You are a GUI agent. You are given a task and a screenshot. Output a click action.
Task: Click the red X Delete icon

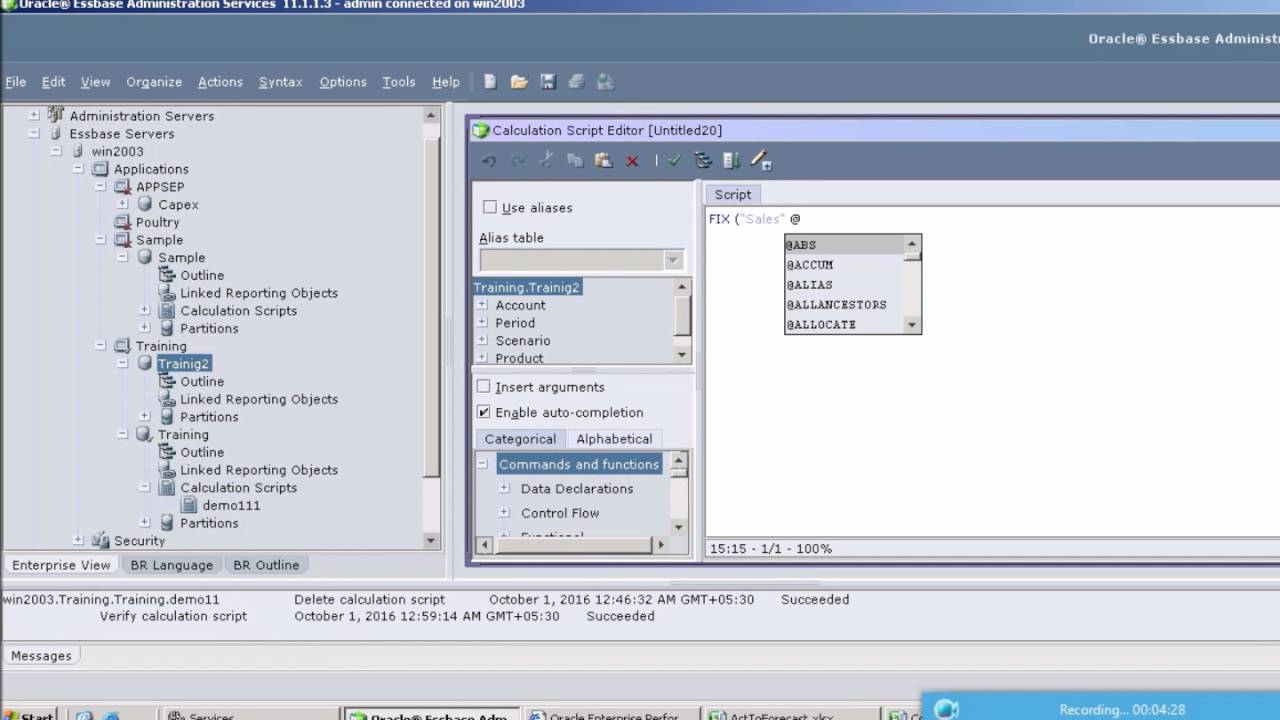[632, 161]
